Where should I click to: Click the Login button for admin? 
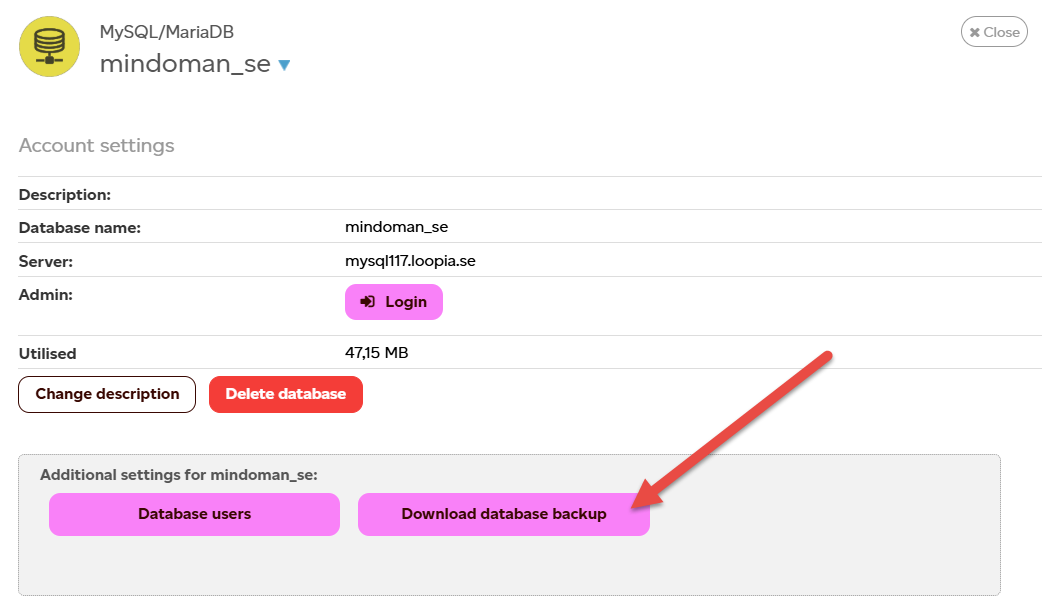click(x=394, y=302)
